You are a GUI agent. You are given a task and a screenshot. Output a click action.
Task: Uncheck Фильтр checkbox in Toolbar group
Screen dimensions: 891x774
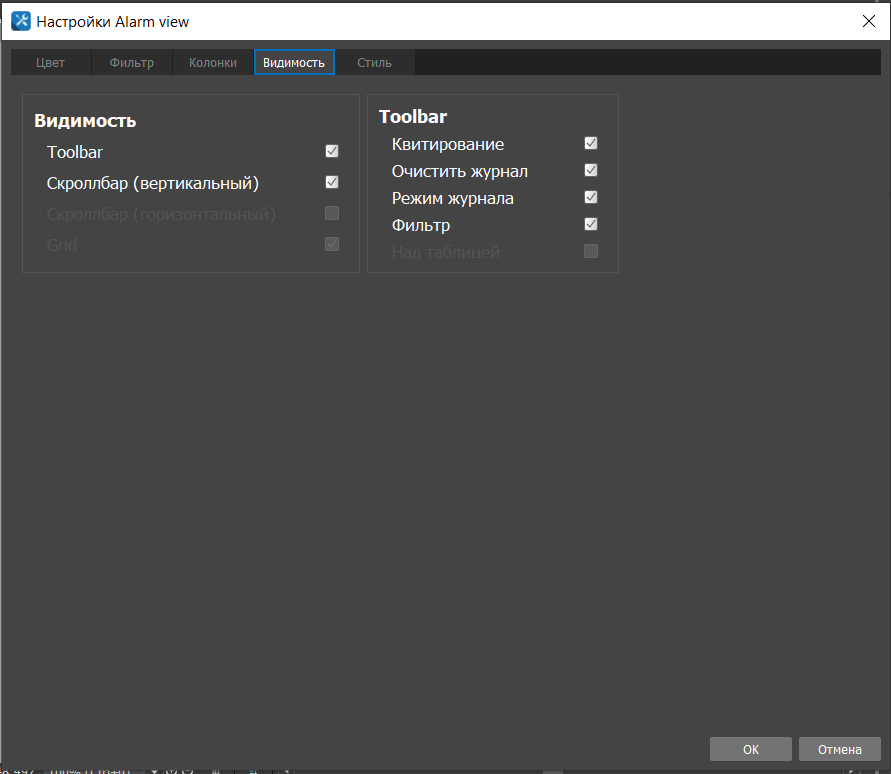tap(591, 225)
